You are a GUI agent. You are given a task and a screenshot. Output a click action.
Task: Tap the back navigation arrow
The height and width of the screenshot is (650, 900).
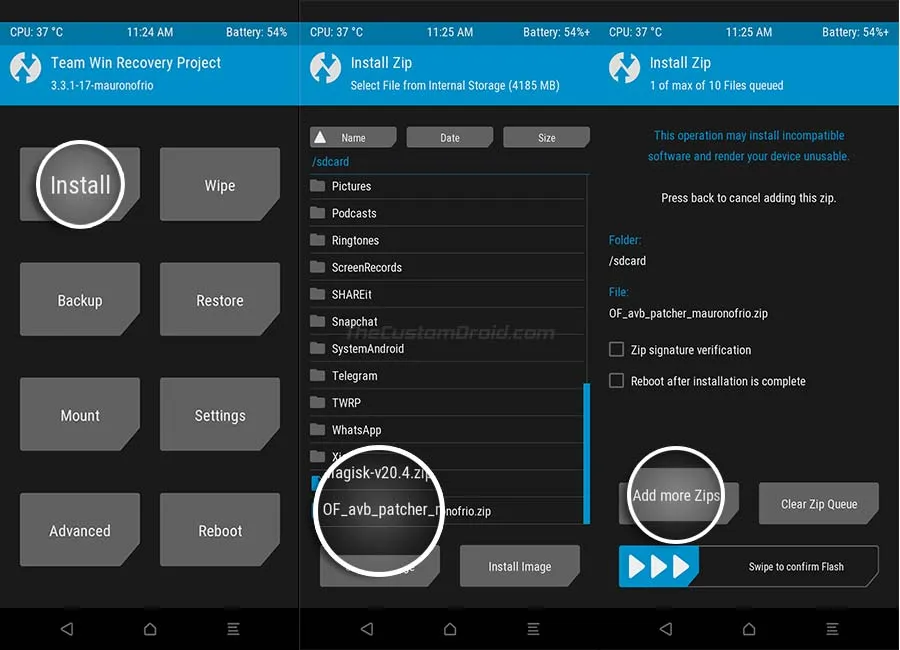pyautogui.click(x=66, y=629)
